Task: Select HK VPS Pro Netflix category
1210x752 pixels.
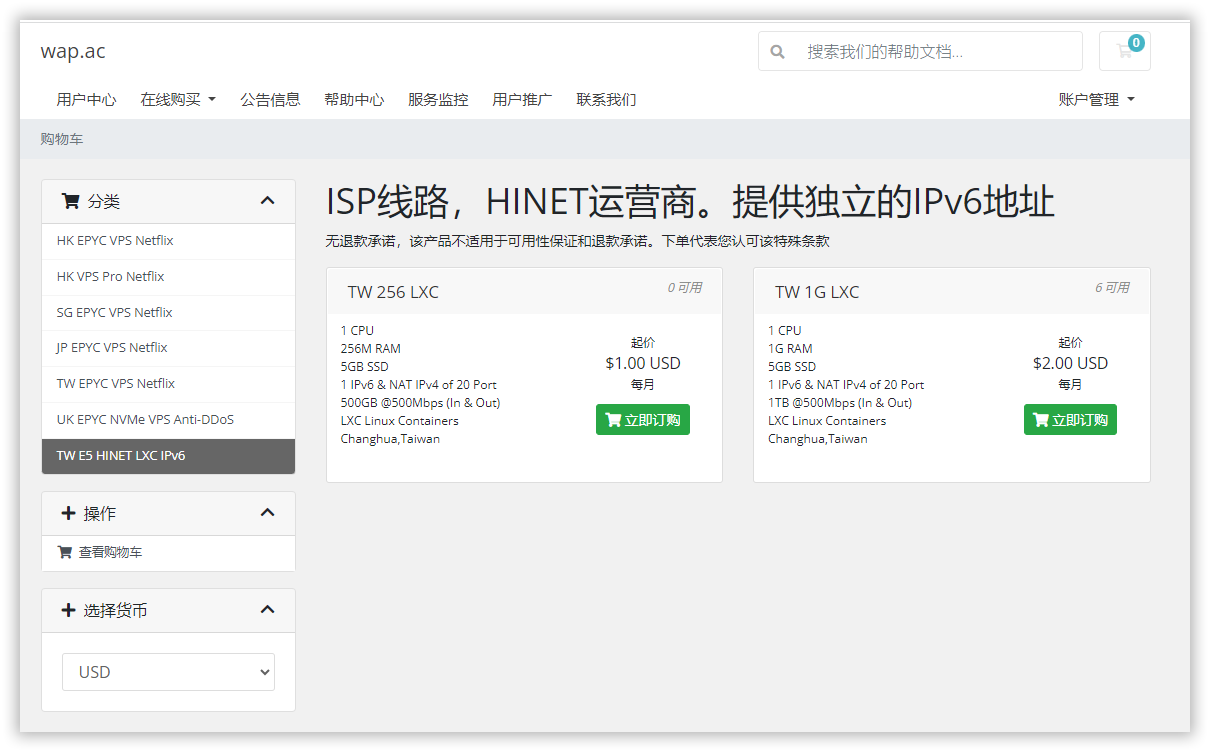Action: [x=168, y=277]
